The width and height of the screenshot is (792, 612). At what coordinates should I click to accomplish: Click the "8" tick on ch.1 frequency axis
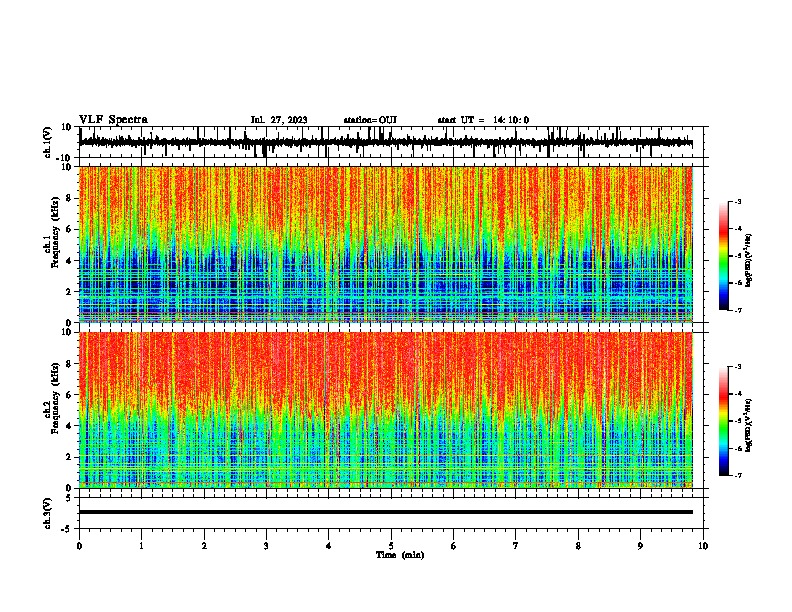pos(69,198)
